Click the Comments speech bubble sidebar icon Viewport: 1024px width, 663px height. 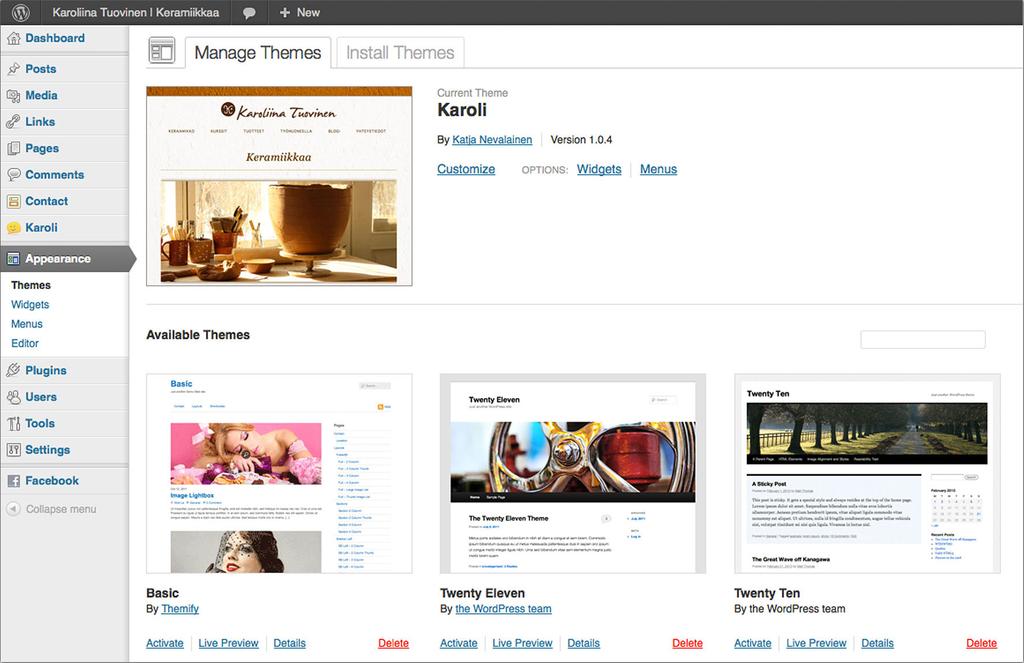[14, 174]
